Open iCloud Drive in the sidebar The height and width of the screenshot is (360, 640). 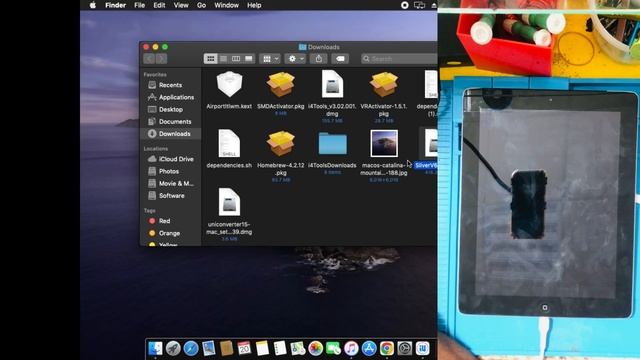click(170, 159)
